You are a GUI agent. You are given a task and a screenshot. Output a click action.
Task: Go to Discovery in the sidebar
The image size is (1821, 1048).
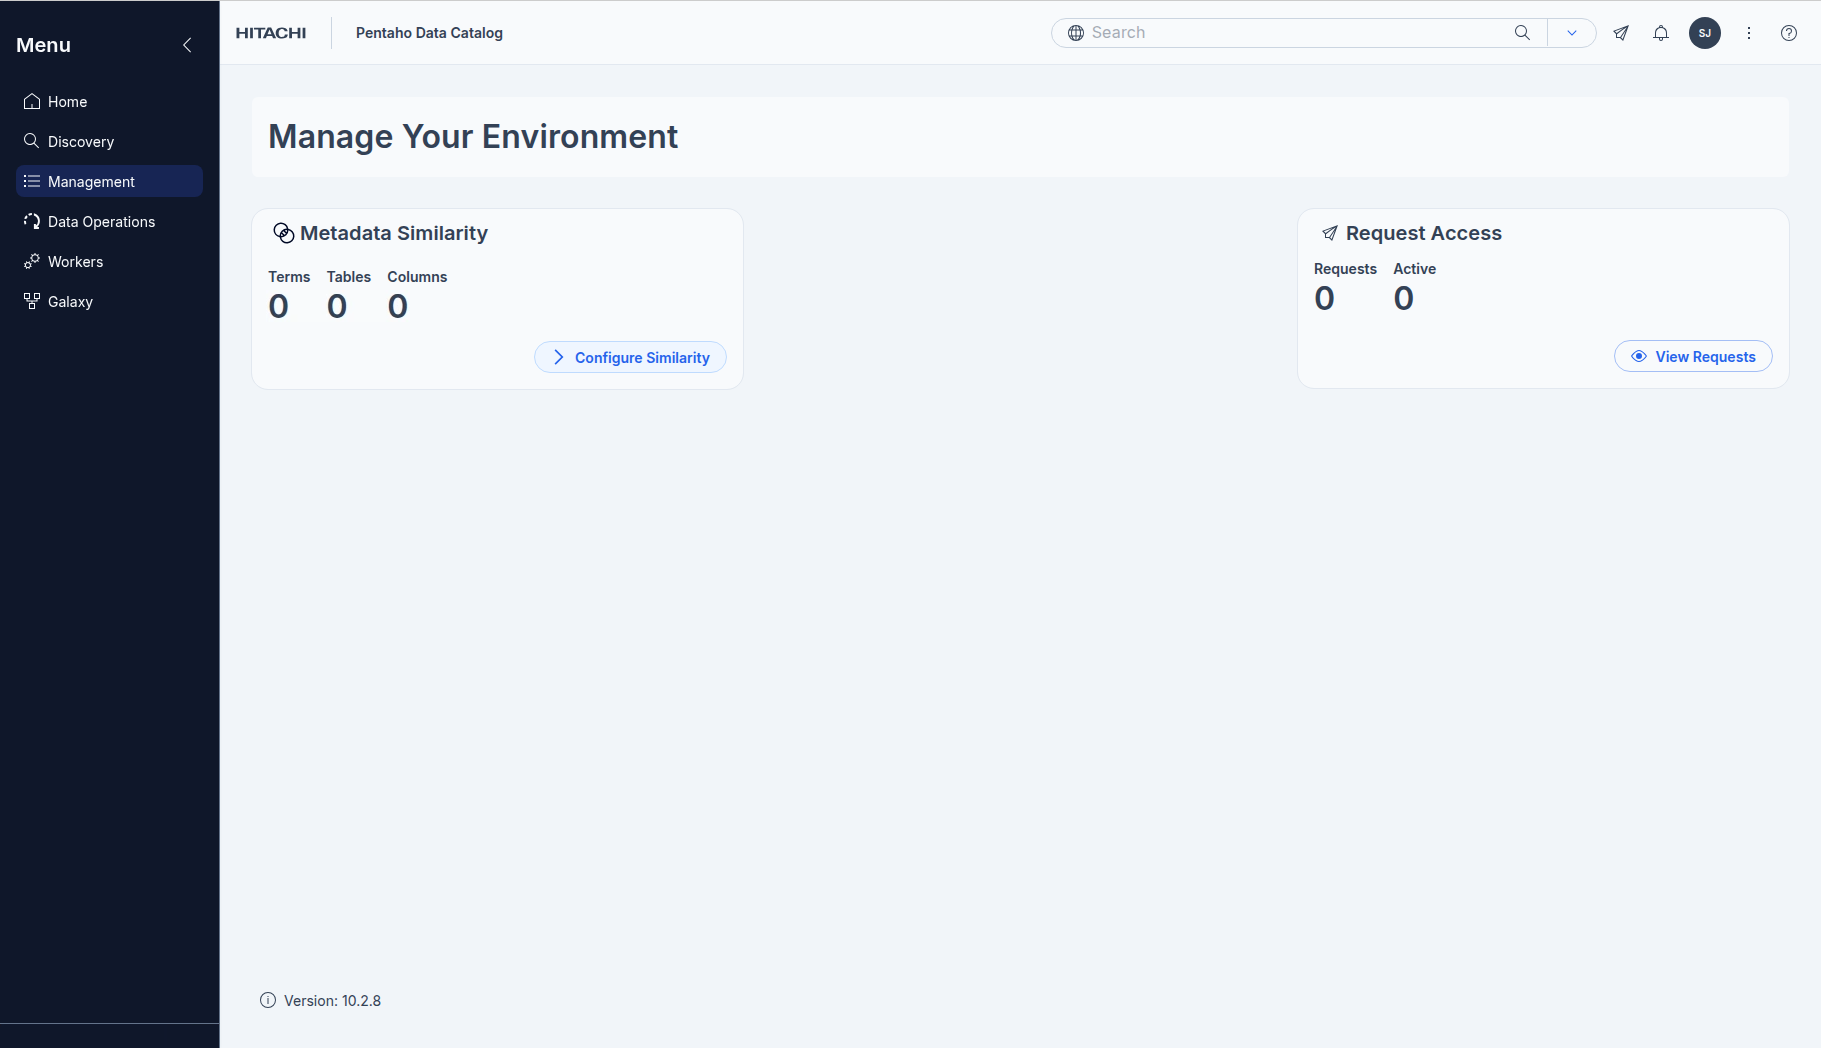point(80,142)
